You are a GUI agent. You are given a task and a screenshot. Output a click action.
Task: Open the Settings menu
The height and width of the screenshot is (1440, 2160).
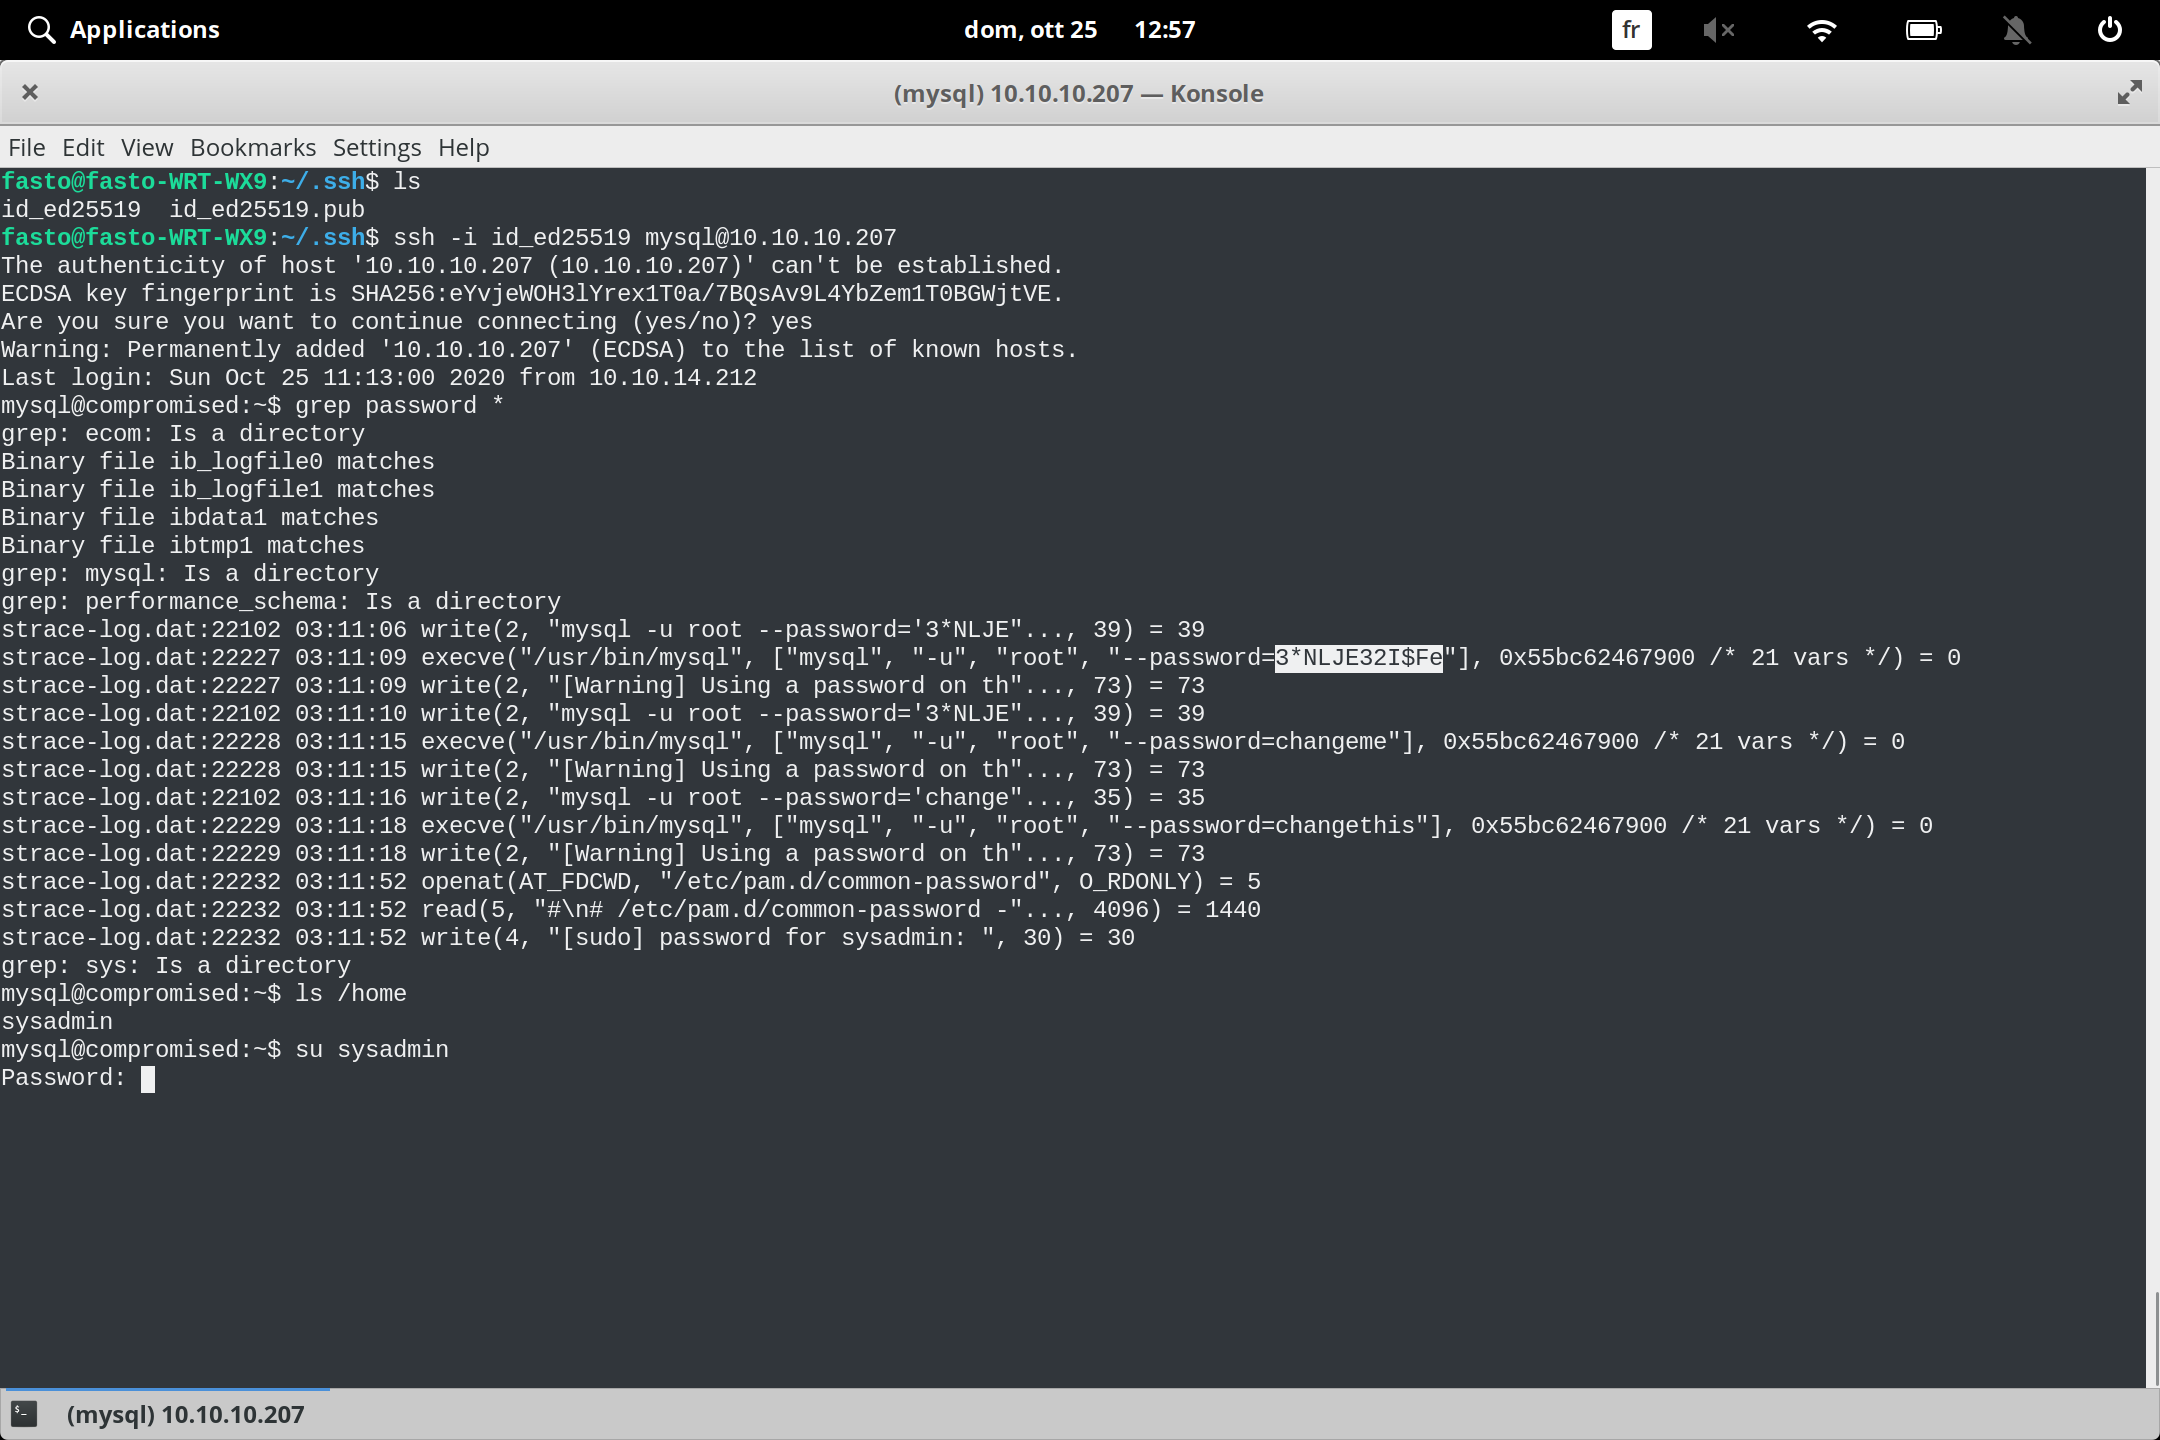coord(376,147)
